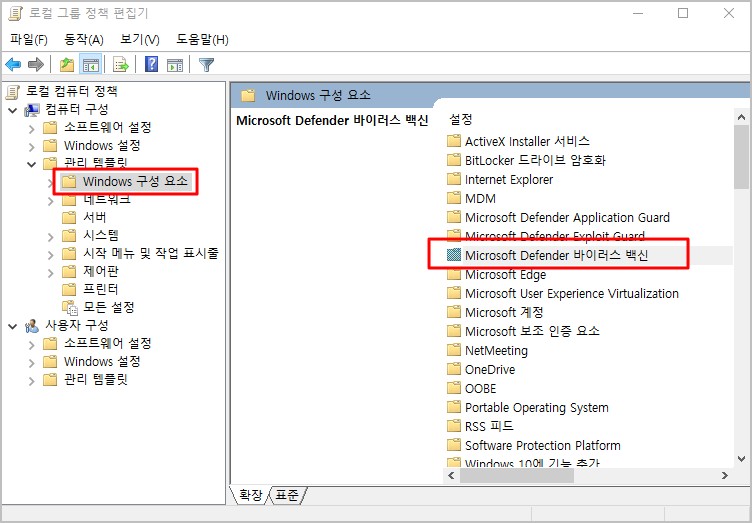752x523 pixels.
Task: Open the 도움말(H) menu
Action: pyautogui.click(x=202, y=39)
